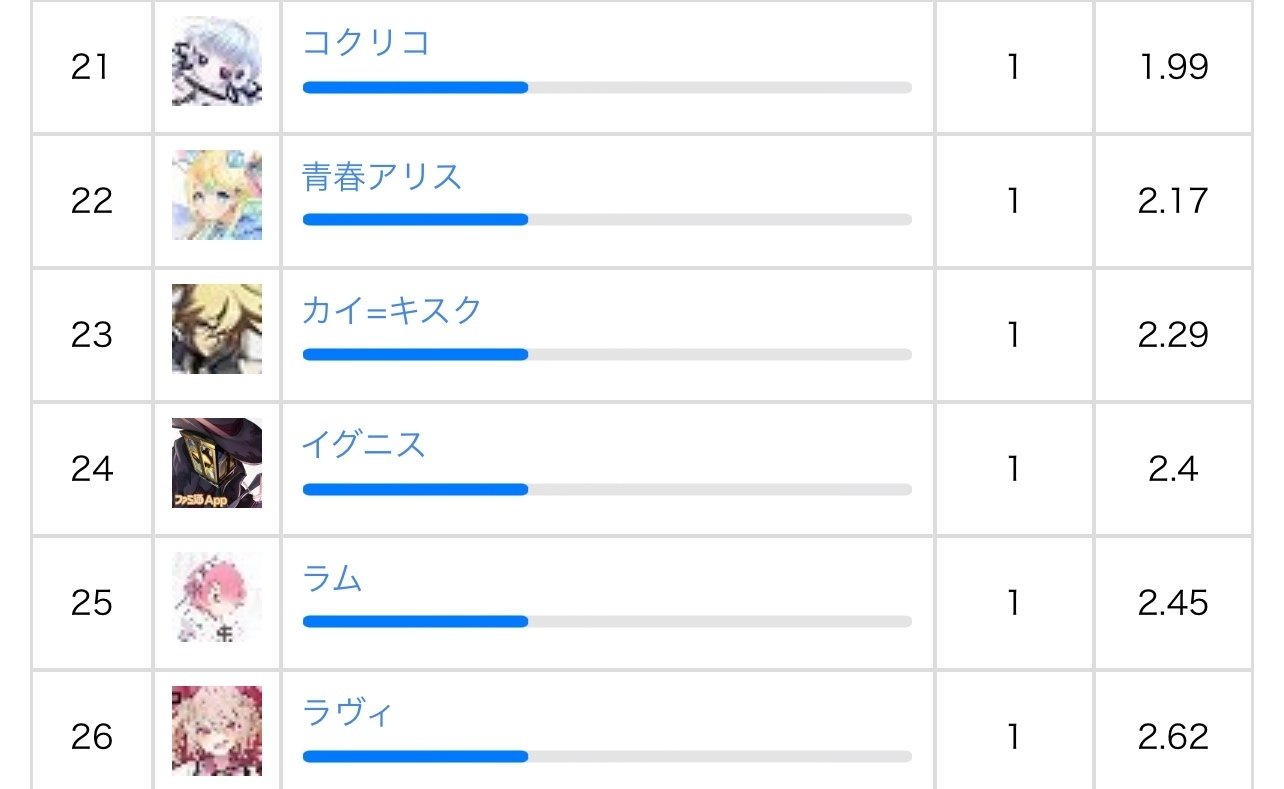Select rank number 24 cell
The width and height of the screenshot is (1284, 789).
pos(91,469)
